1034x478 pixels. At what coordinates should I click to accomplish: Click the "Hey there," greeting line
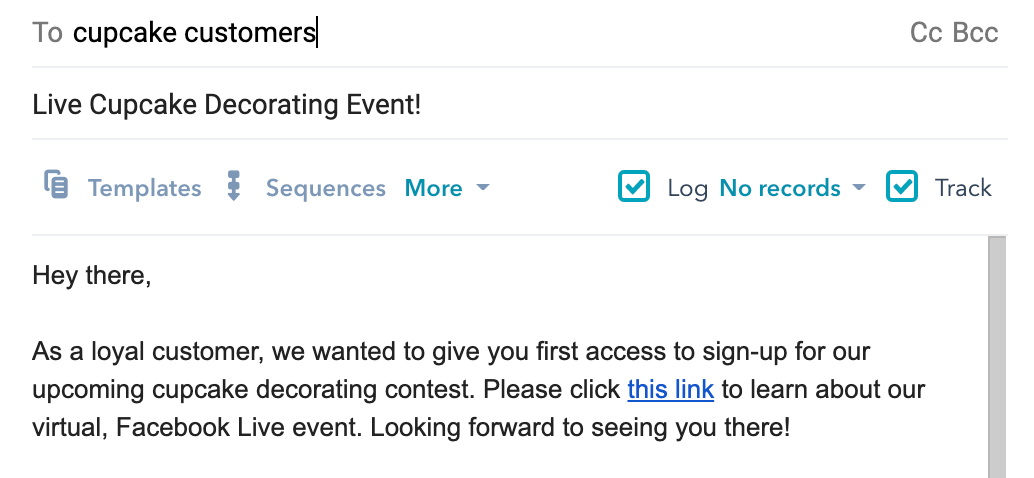(x=92, y=274)
